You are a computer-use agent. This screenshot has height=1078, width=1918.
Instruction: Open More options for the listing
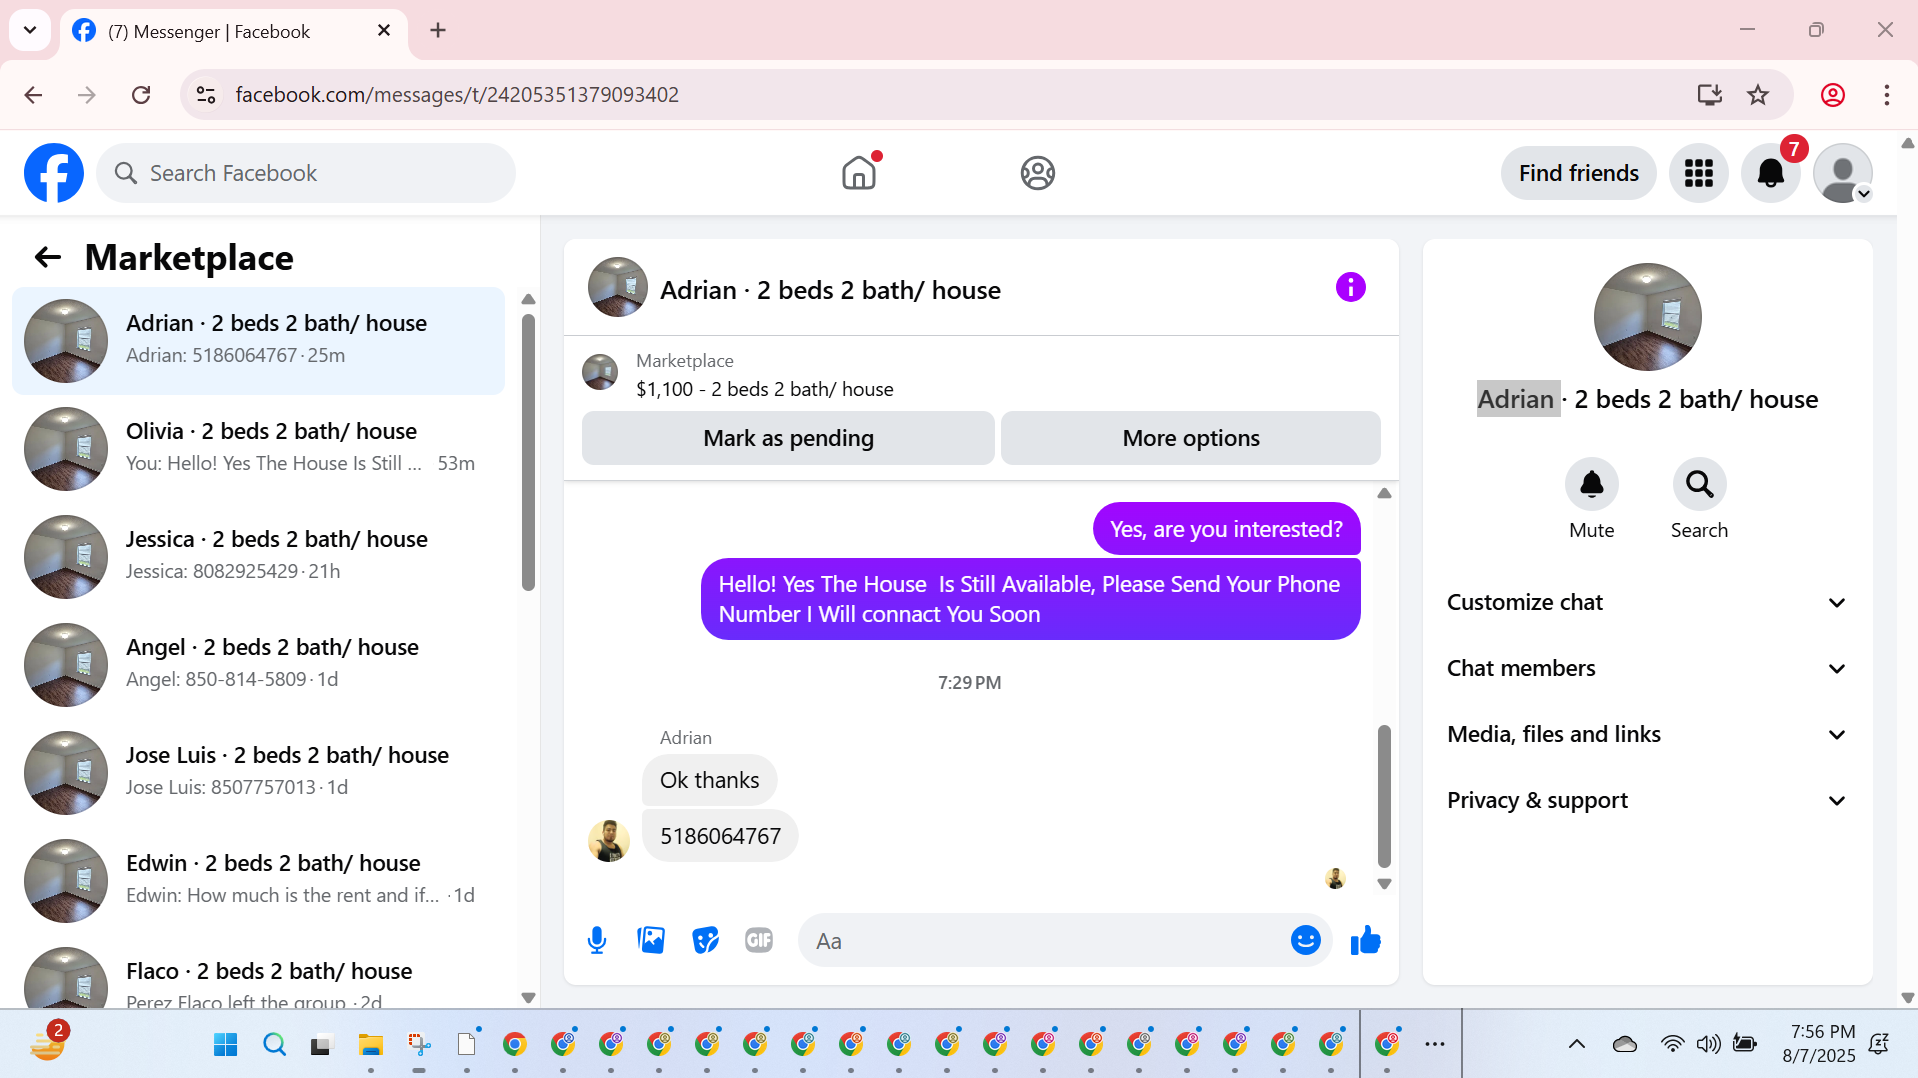1191,438
